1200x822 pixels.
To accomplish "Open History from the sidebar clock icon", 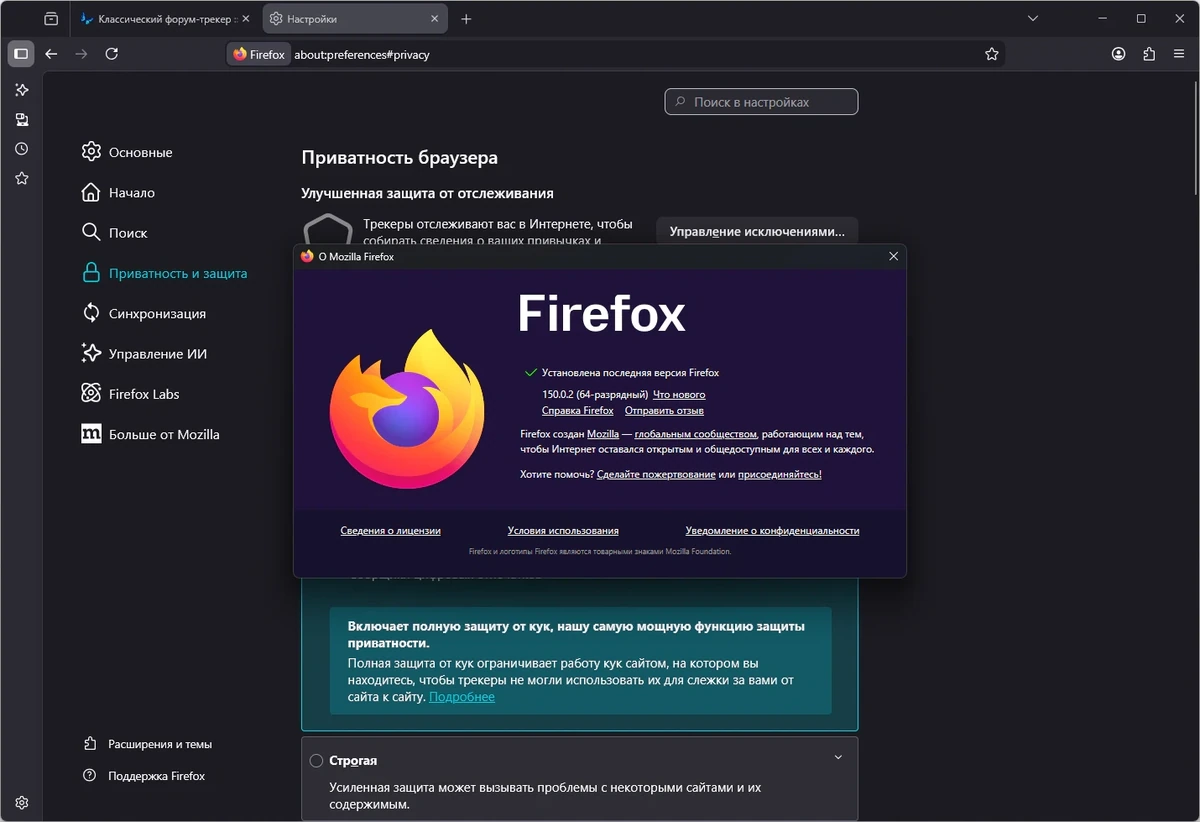I will click(x=21, y=149).
